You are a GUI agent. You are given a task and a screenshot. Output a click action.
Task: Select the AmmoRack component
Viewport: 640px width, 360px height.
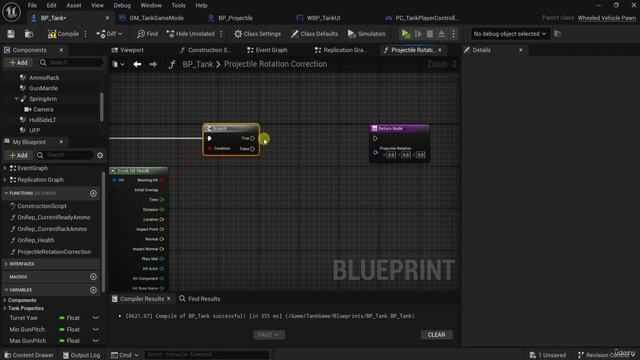point(44,78)
